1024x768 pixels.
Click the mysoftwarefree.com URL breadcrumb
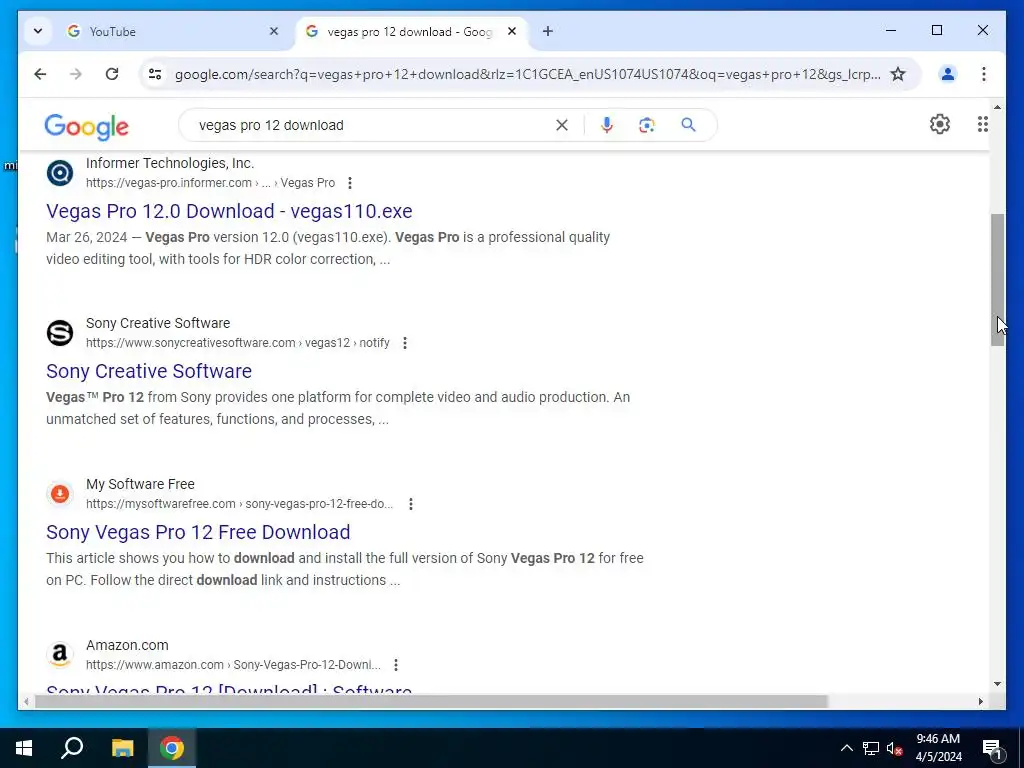pos(240,504)
